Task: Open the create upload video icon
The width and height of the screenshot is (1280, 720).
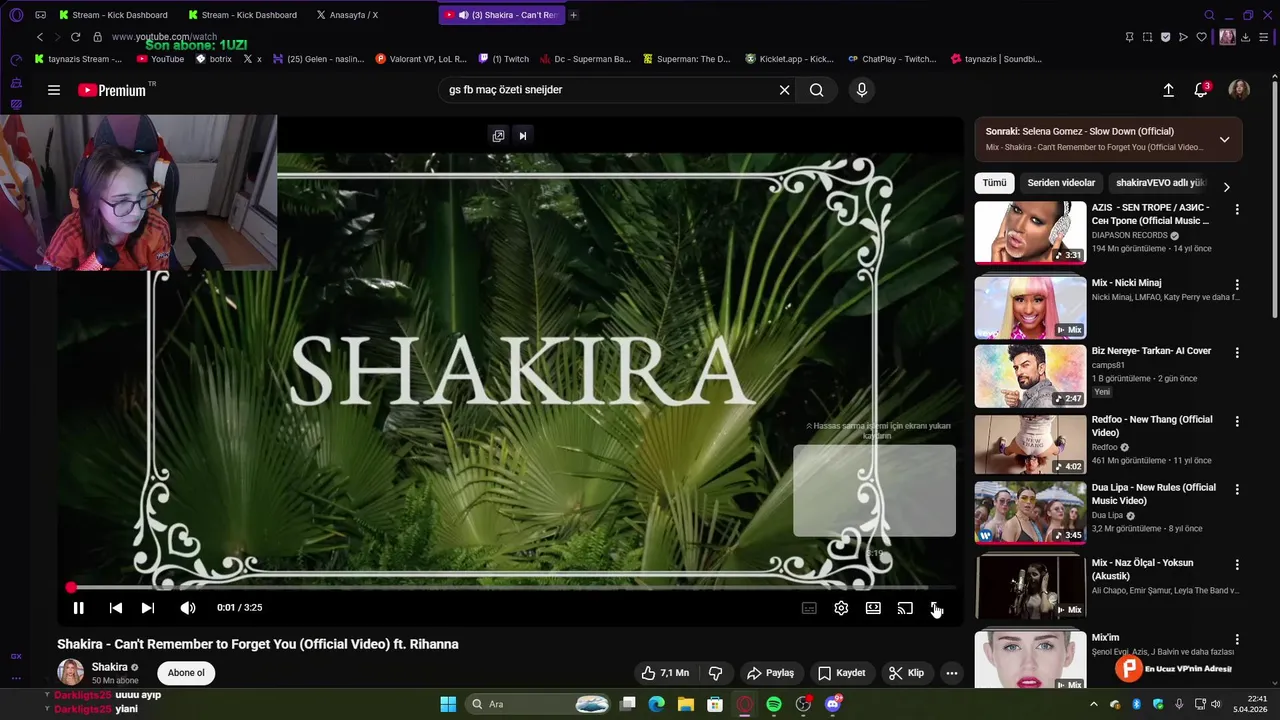Action: [1168, 90]
